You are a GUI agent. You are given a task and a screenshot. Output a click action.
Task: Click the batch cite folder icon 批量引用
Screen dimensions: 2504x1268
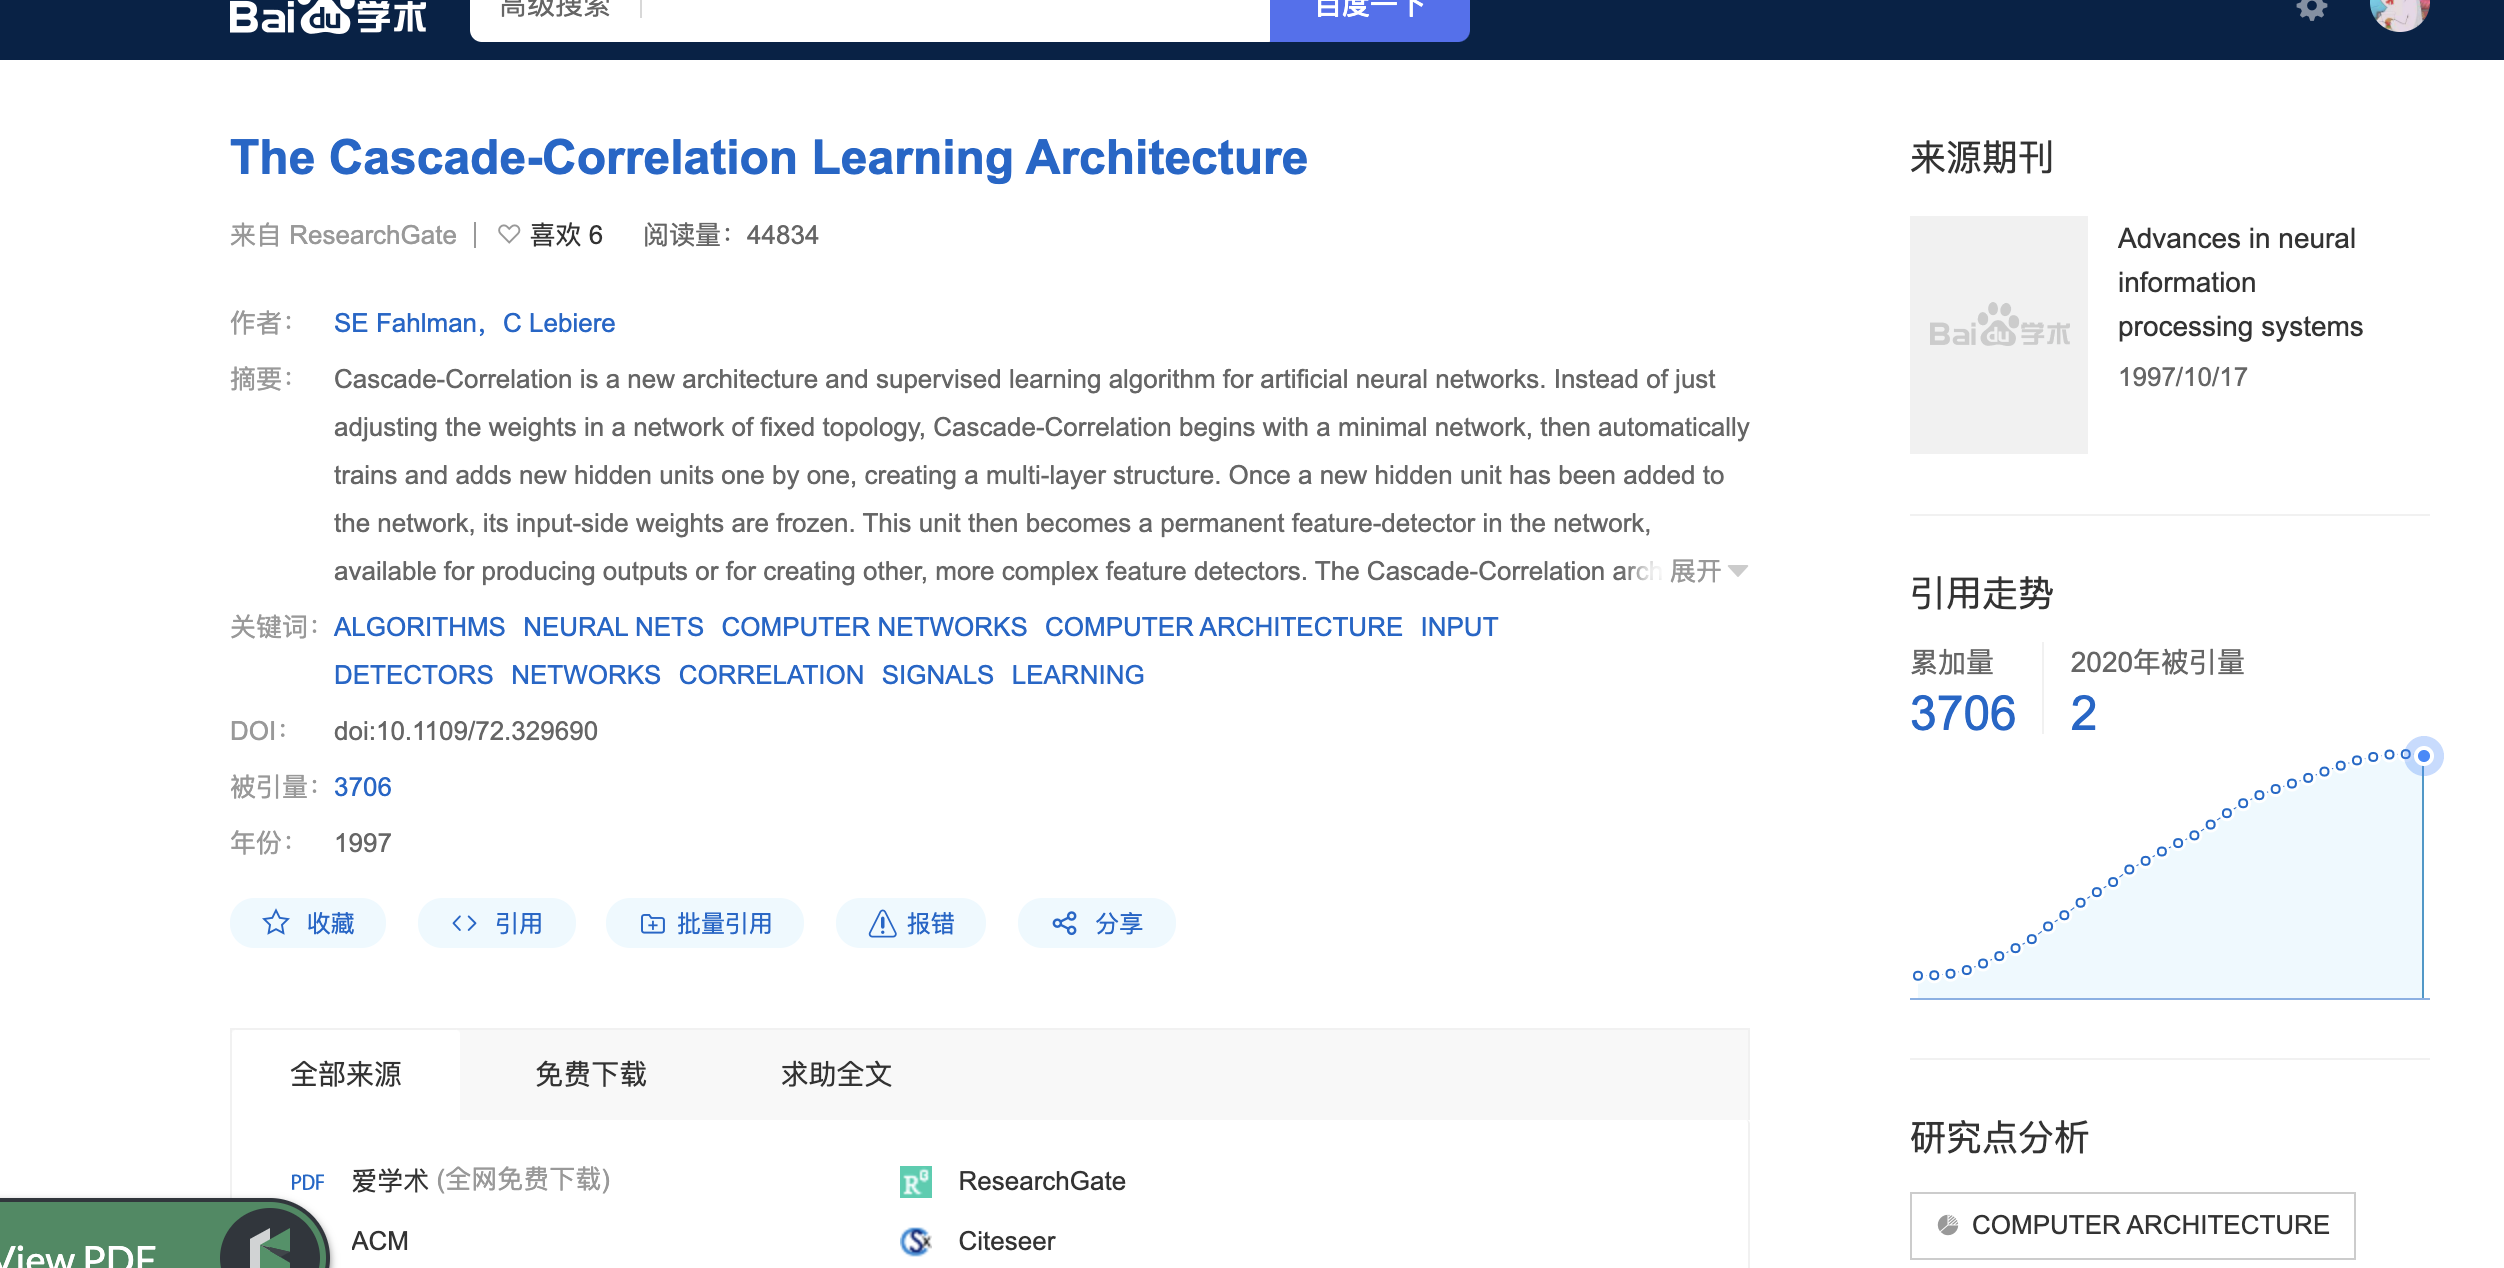[x=652, y=923]
